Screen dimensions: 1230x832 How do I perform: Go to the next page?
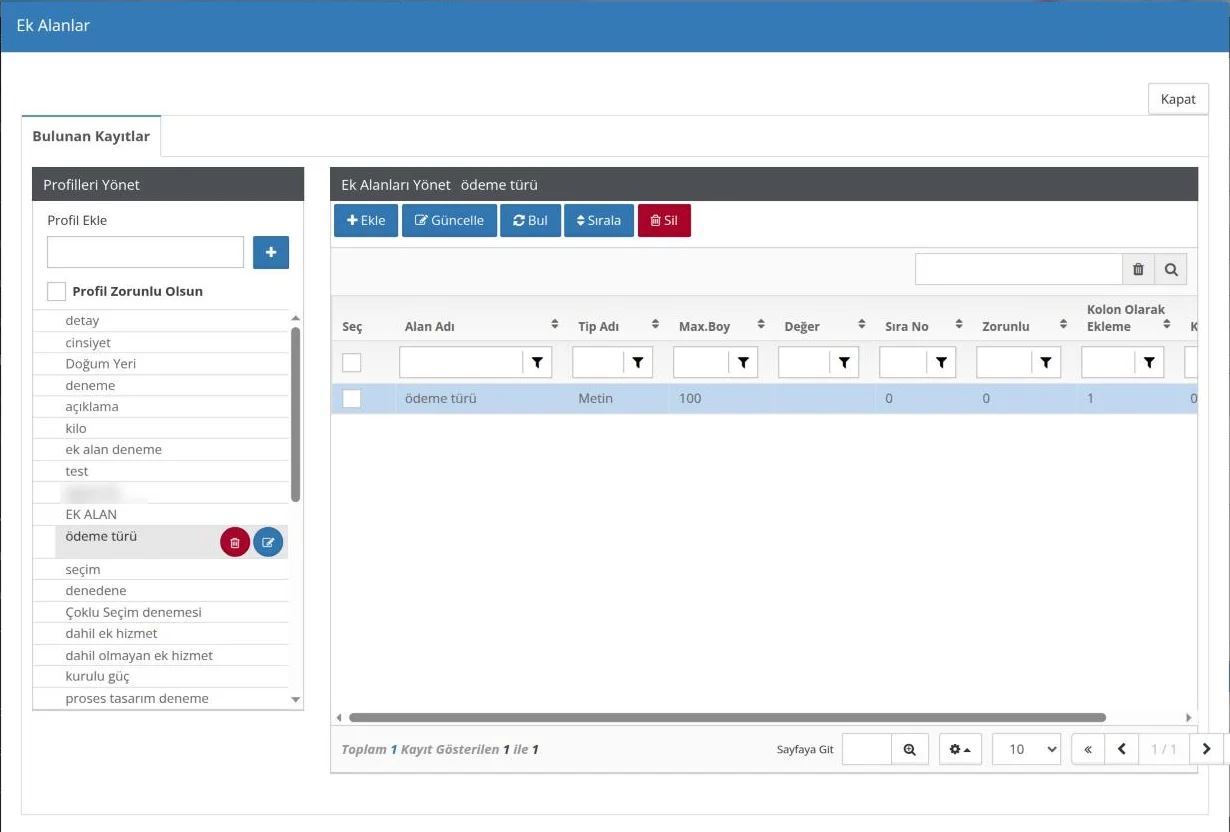[x=1207, y=749]
